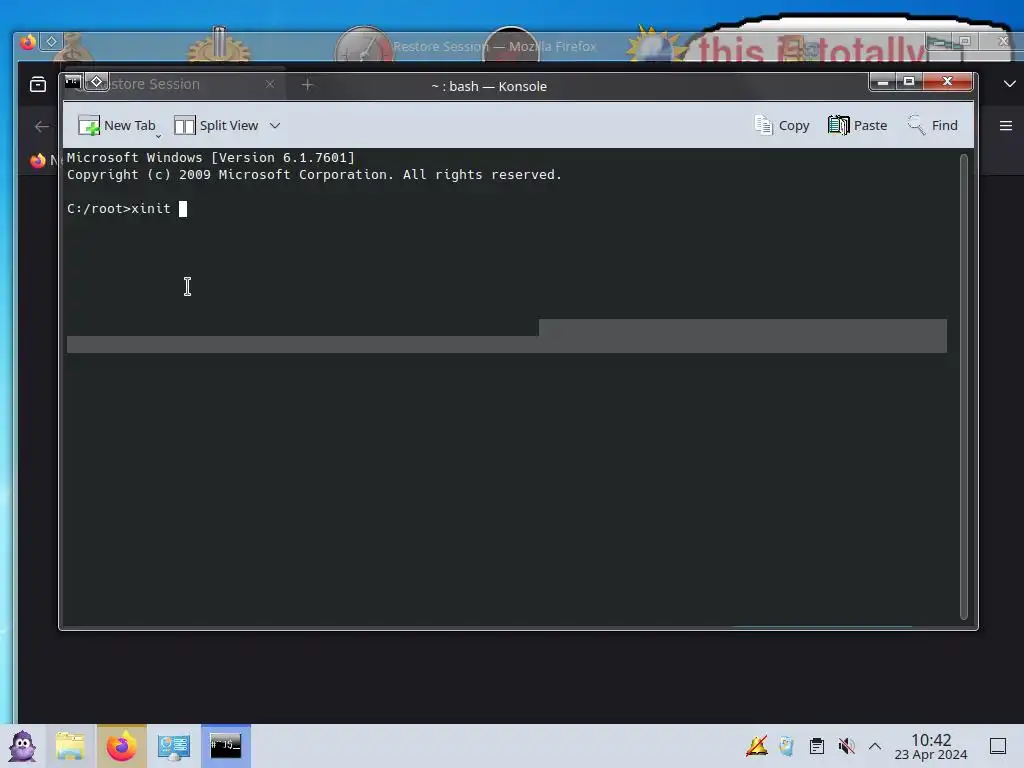Maximize the Konsole window
The image size is (1024, 768).
tap(908, 82)
